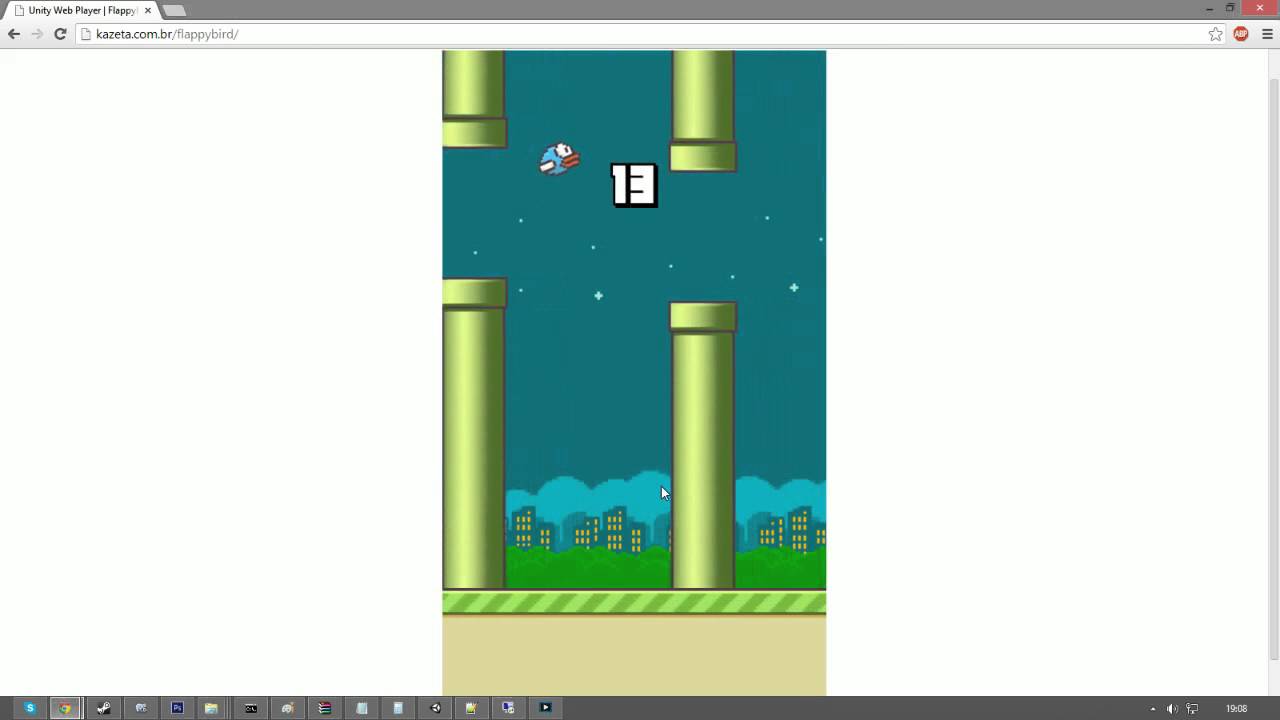Focus the address bar showing kazeta.com.br/flappybird/
This screenshot has height=720, width=1280.
click(640, 34)
